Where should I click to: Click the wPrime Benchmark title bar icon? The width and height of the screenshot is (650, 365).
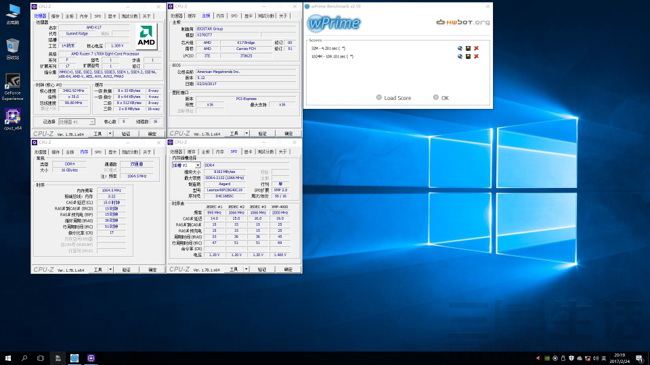[307, 7]
